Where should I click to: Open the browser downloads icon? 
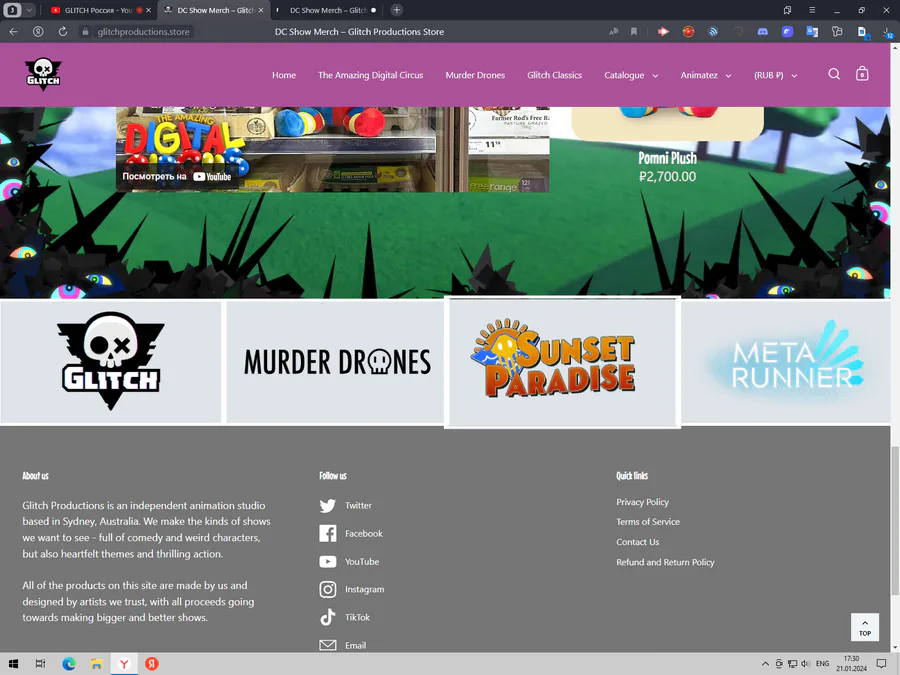pyautogui.click(x=888, y=32)
